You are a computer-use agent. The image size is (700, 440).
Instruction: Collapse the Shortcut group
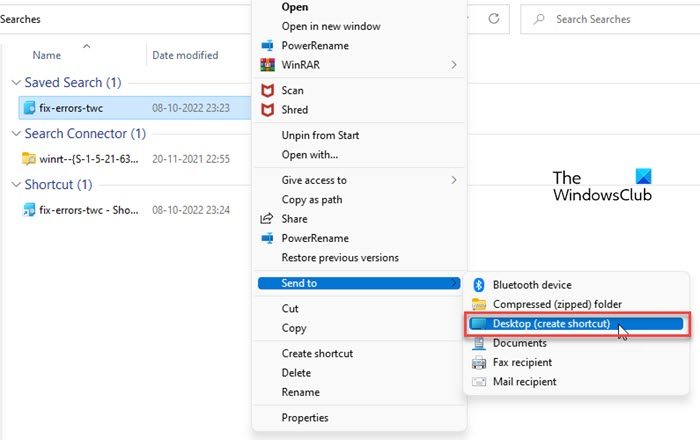pyautogui.click(x=15, y=185)
